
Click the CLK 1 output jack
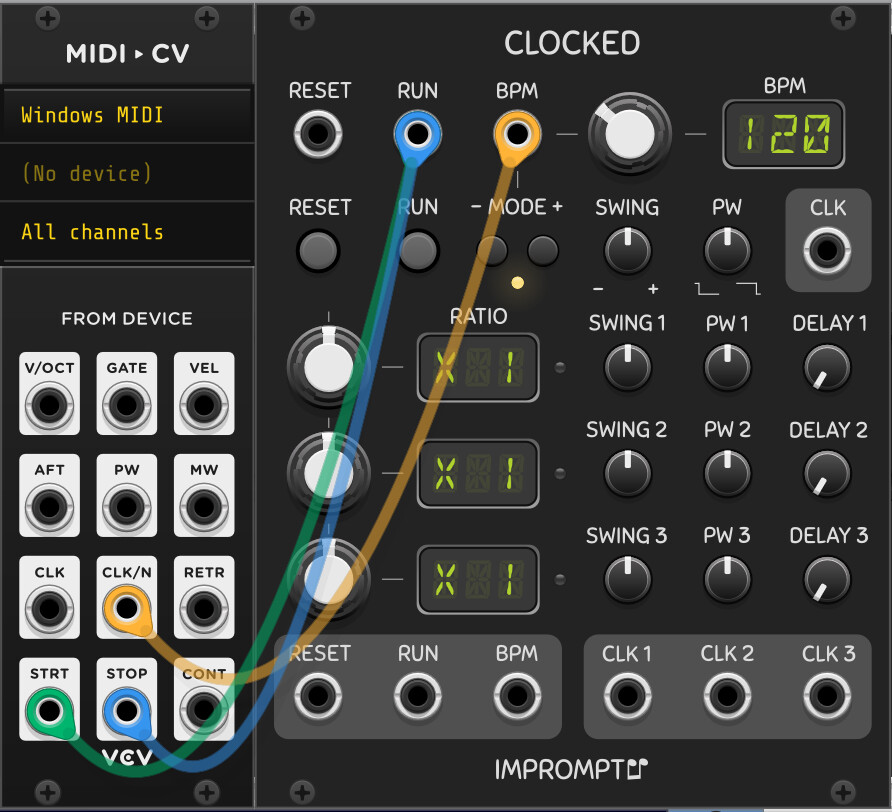click(x=627, y=695)
